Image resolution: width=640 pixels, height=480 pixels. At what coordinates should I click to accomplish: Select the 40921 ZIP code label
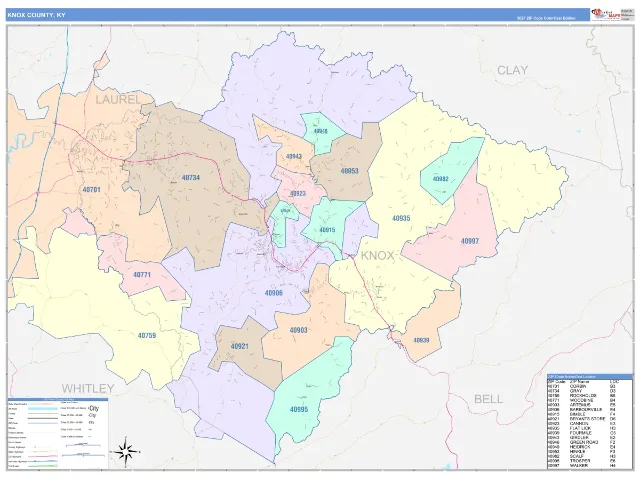pyautogui.click(x=240, y=346)
